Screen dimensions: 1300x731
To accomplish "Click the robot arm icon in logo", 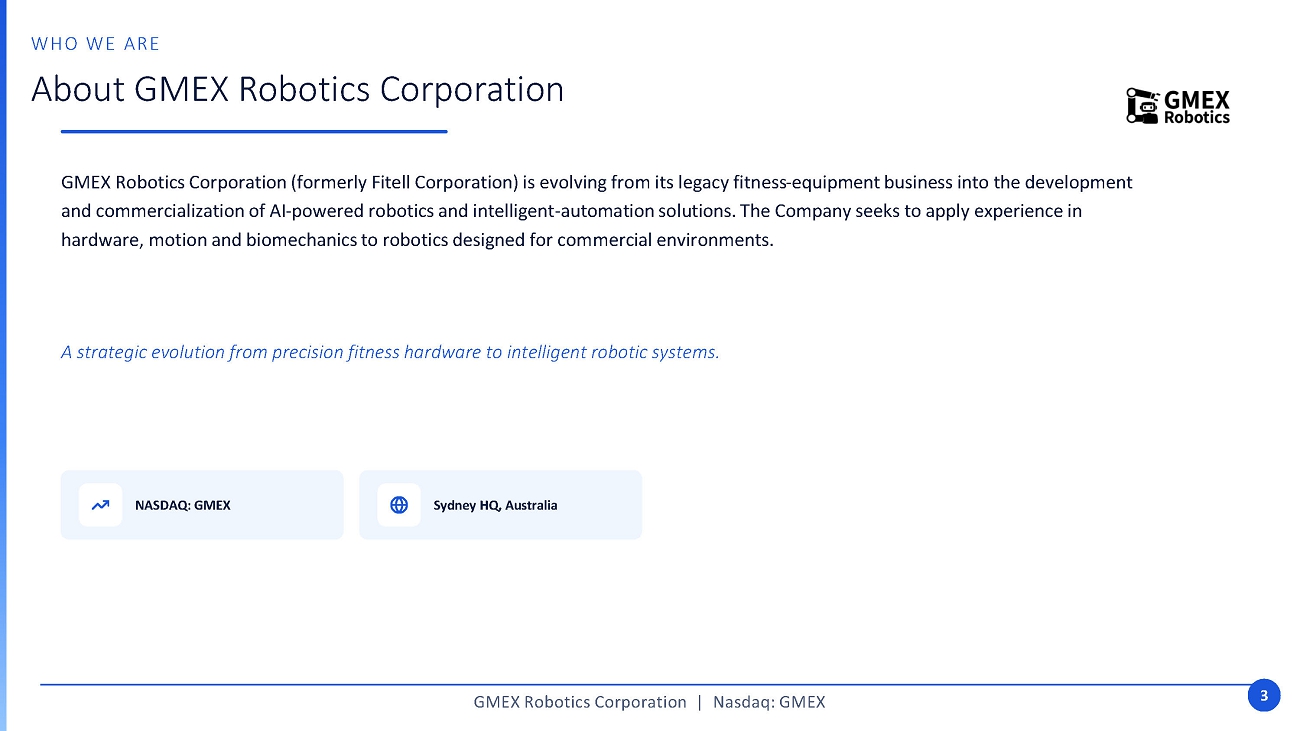I will click(1143, 106).
